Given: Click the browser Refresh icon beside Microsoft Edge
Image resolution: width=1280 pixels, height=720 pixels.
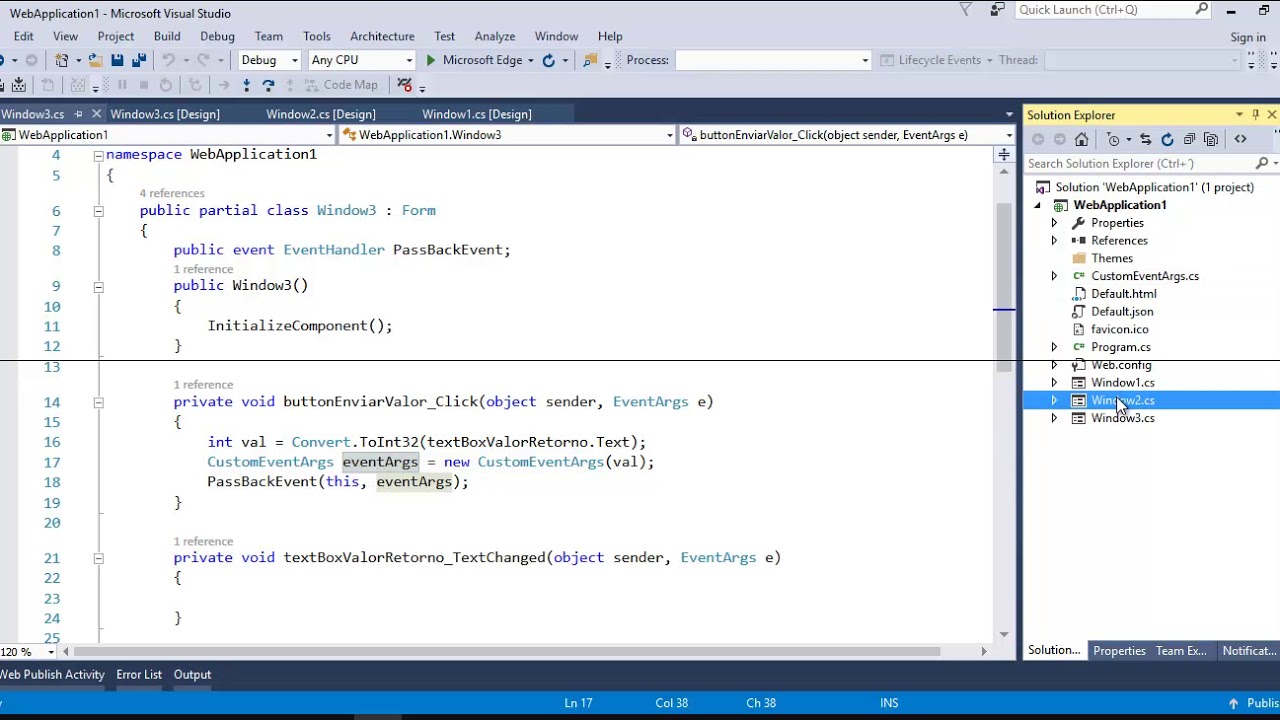Looking at the screenshot, I should 548,60.
